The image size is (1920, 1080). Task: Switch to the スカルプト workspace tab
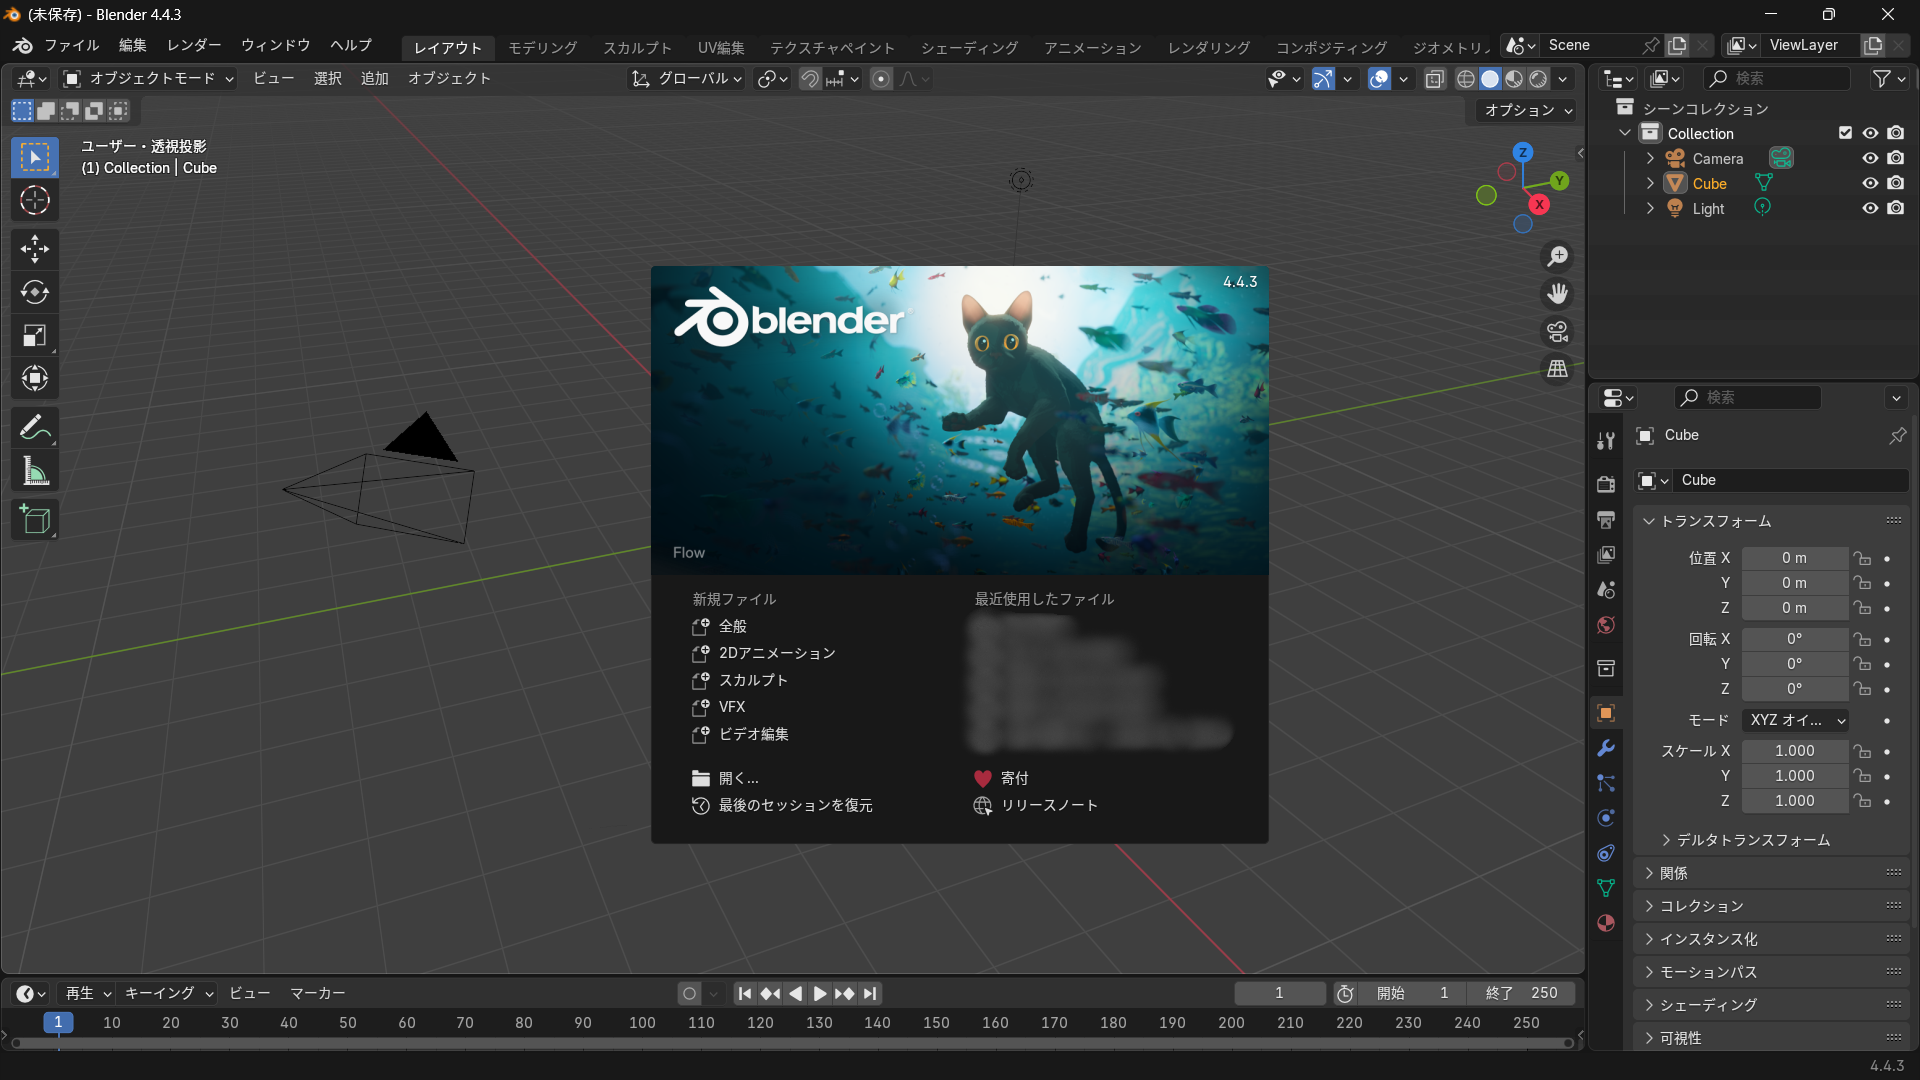[637, 47]
